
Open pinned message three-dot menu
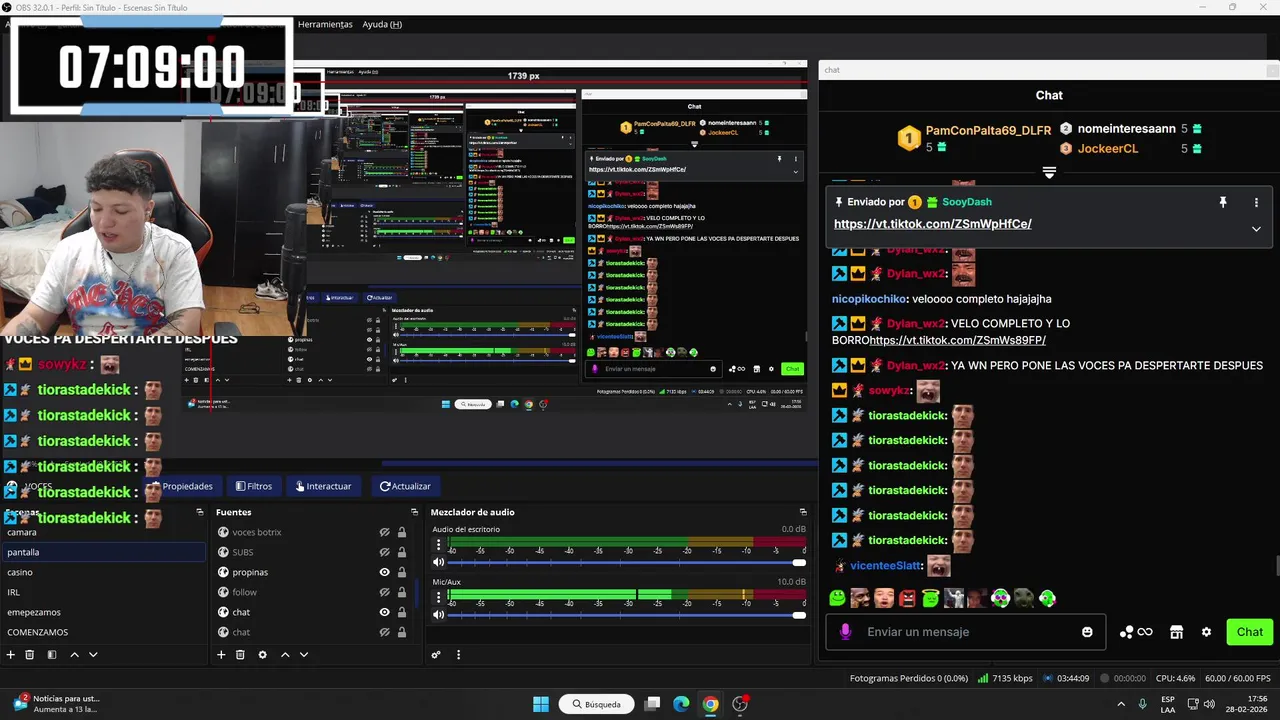pos(1256,202)
